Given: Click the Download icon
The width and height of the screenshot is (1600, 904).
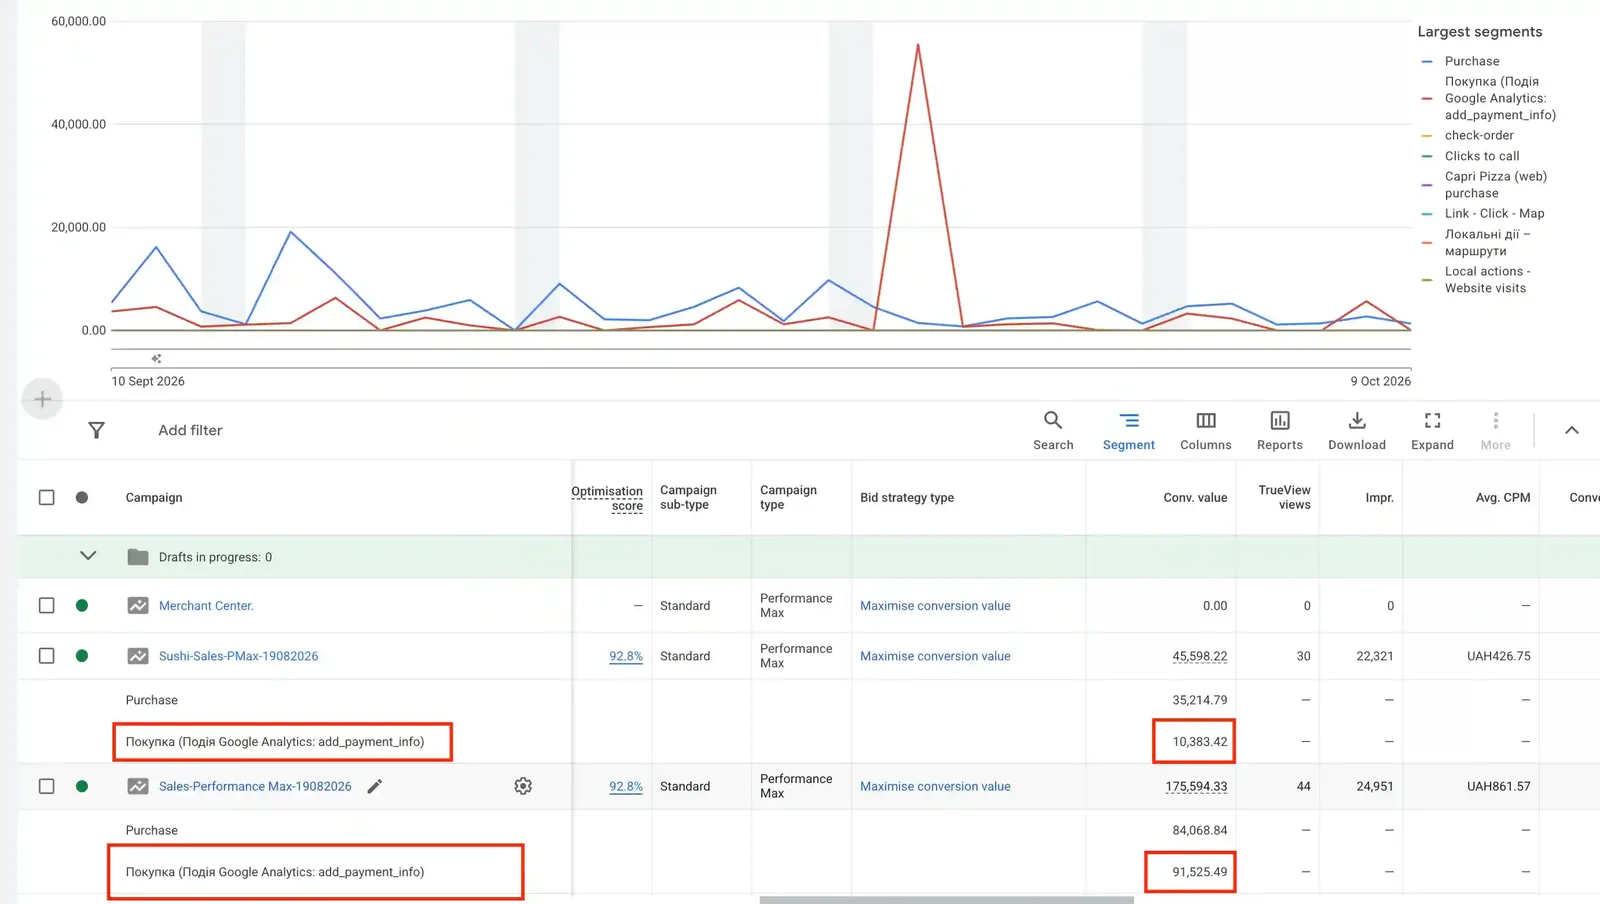Looking at the screenshot, I should click(x=1357, y=421).
